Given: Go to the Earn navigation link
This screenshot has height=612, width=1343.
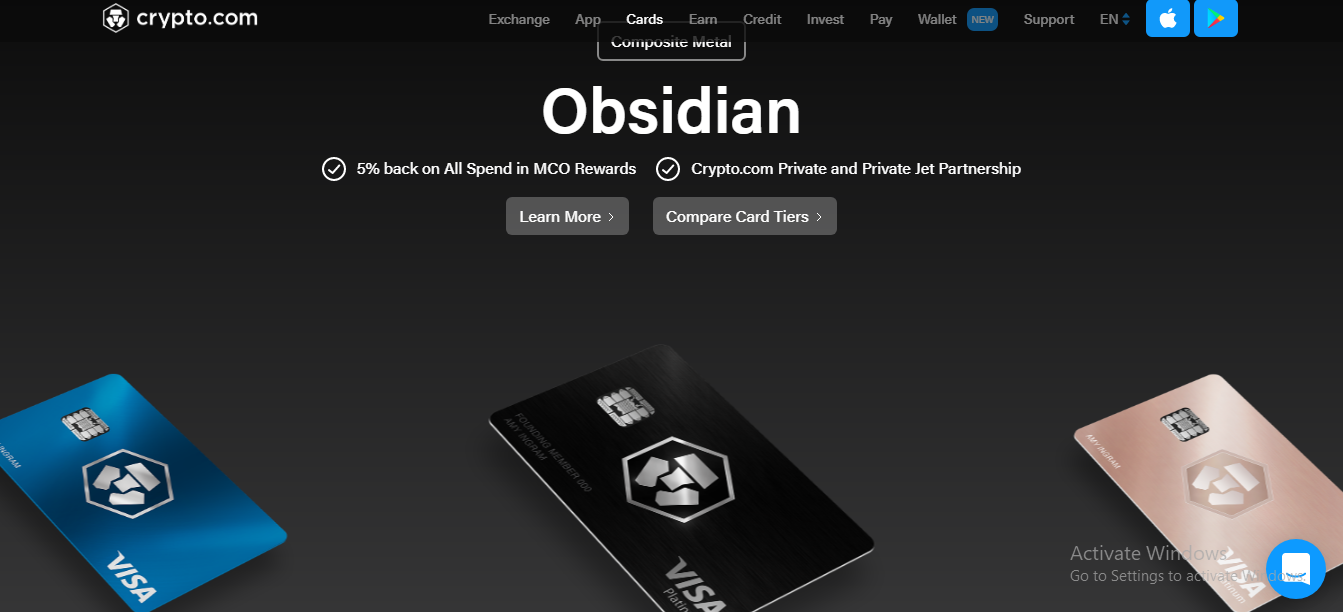Looking at the screenshot, I should click(703, 19).
